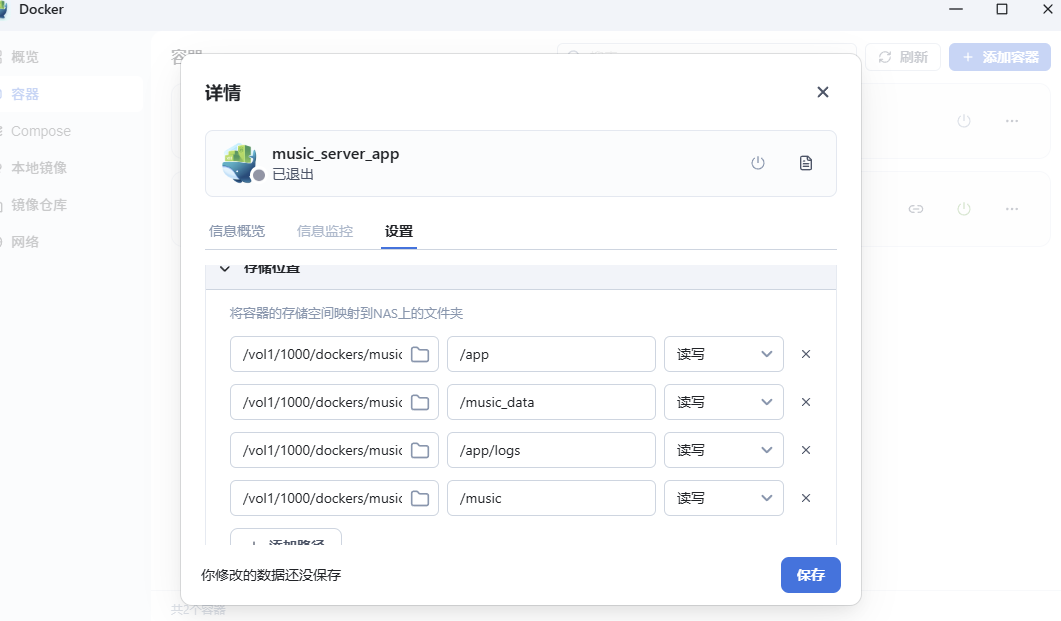Click the 添加容器 add container button
Viewport: 1061px width, 621px height.
[x=999, y=57]
